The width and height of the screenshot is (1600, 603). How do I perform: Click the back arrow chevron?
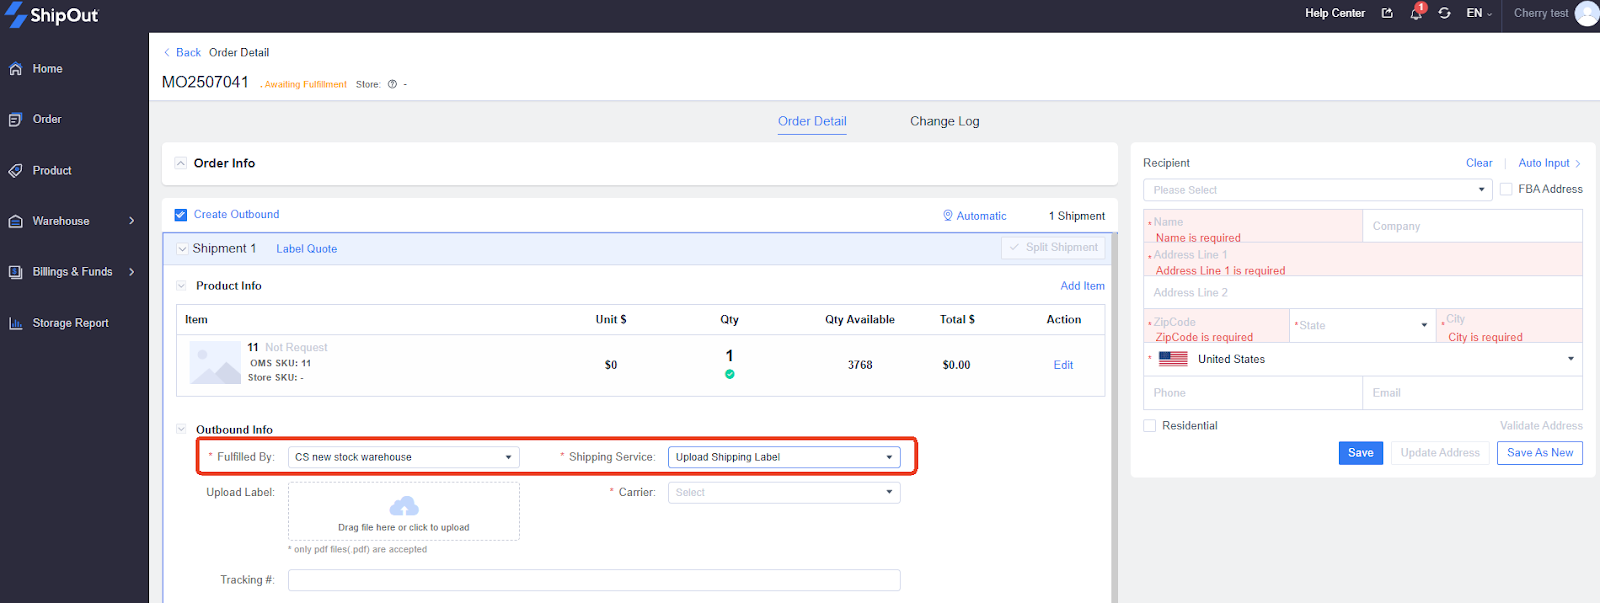coord(167,52)
